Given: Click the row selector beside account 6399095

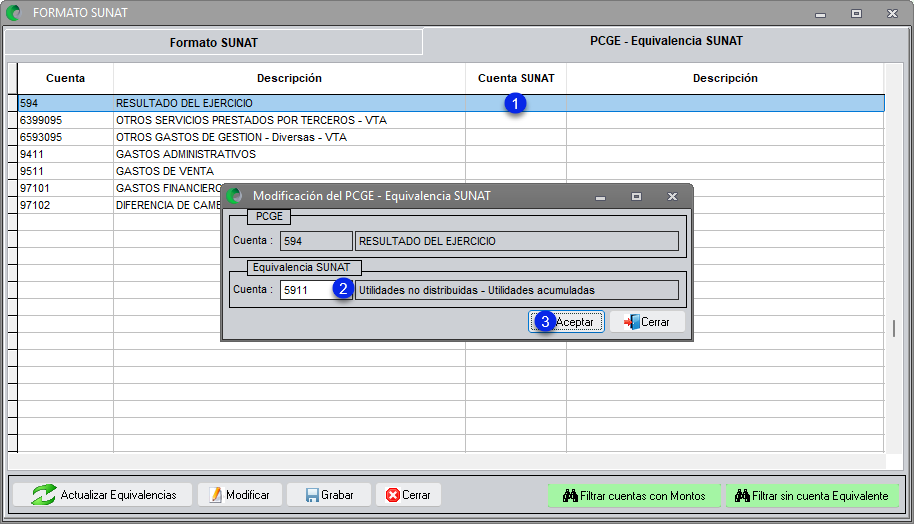Looking at the screenshot, I should [x=13, y=120].
